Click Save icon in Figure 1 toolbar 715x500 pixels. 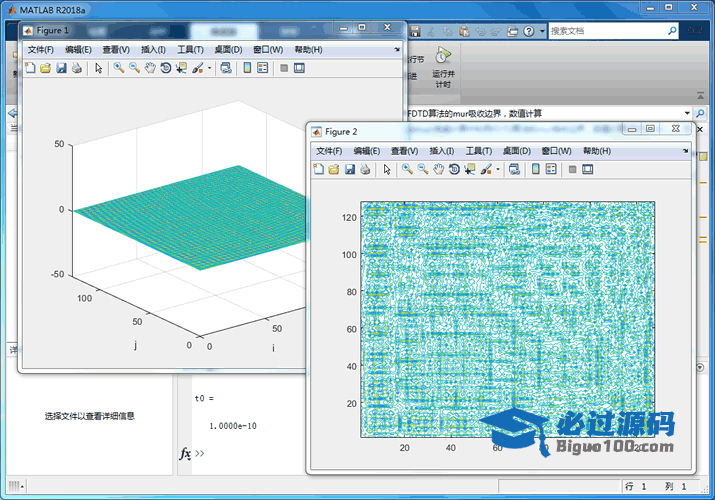click(61, 68)
